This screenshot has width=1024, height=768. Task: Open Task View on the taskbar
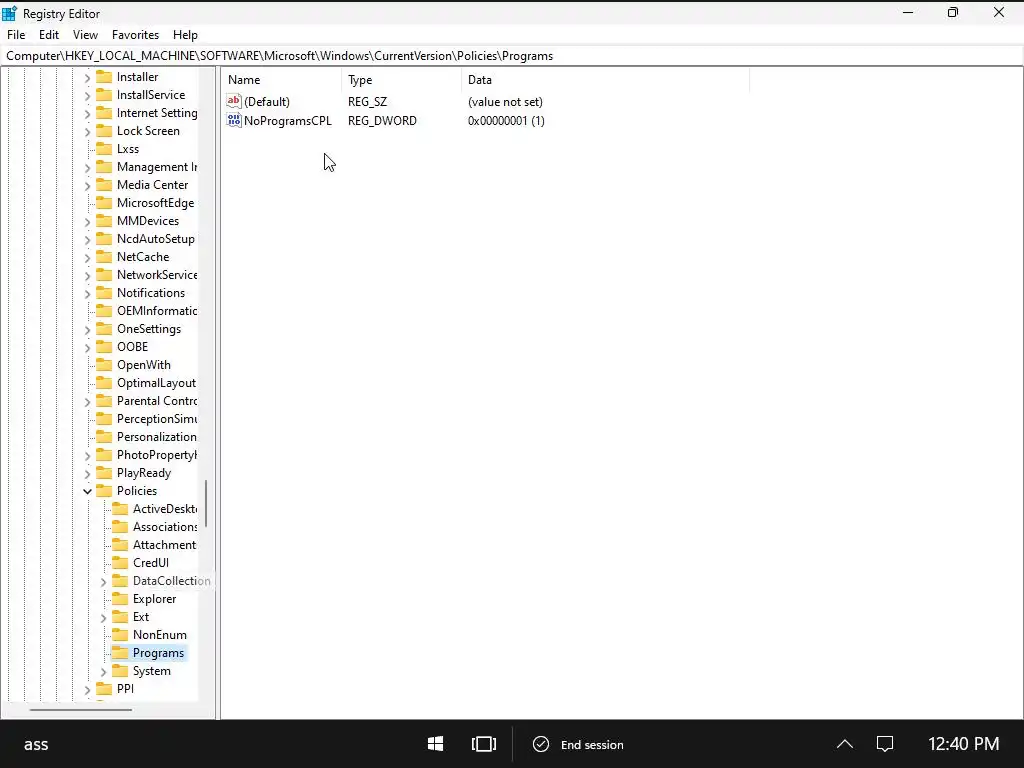point(484,744)
